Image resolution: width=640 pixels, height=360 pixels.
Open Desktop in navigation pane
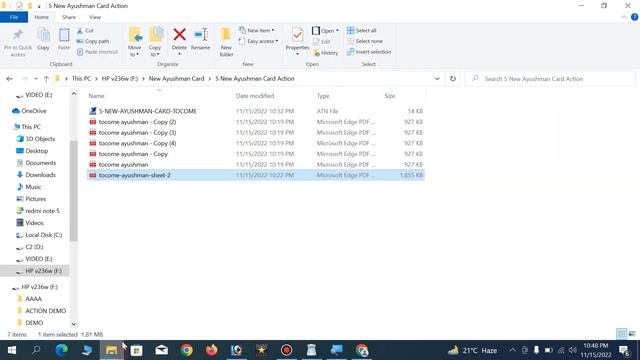pos(32,151)
